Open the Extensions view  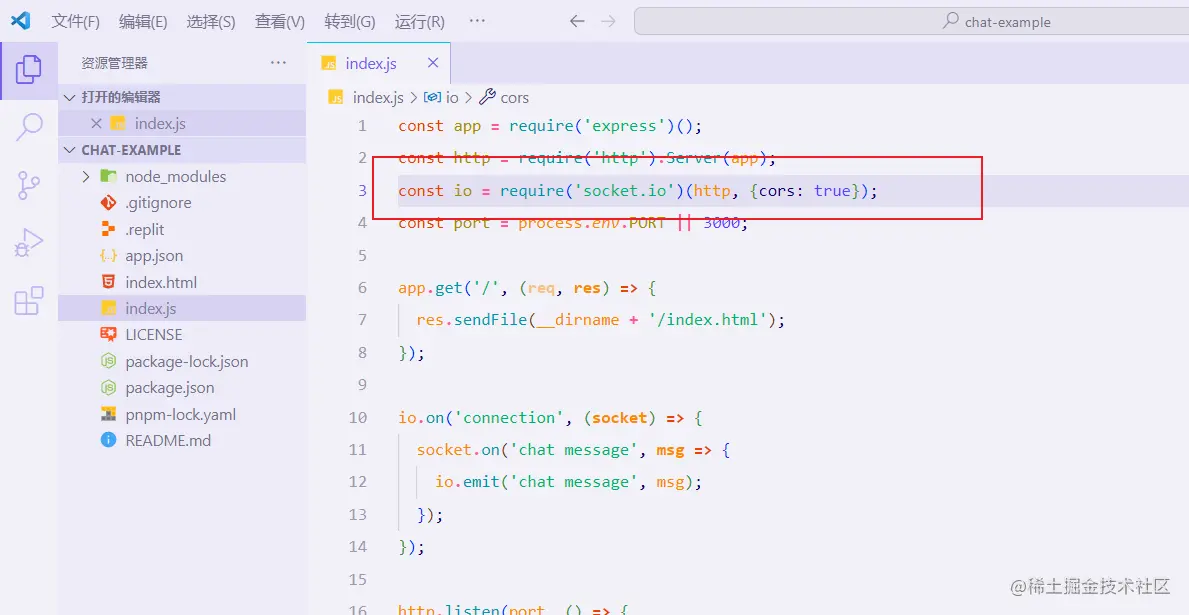pyautogui.click(x=29, y=301)
